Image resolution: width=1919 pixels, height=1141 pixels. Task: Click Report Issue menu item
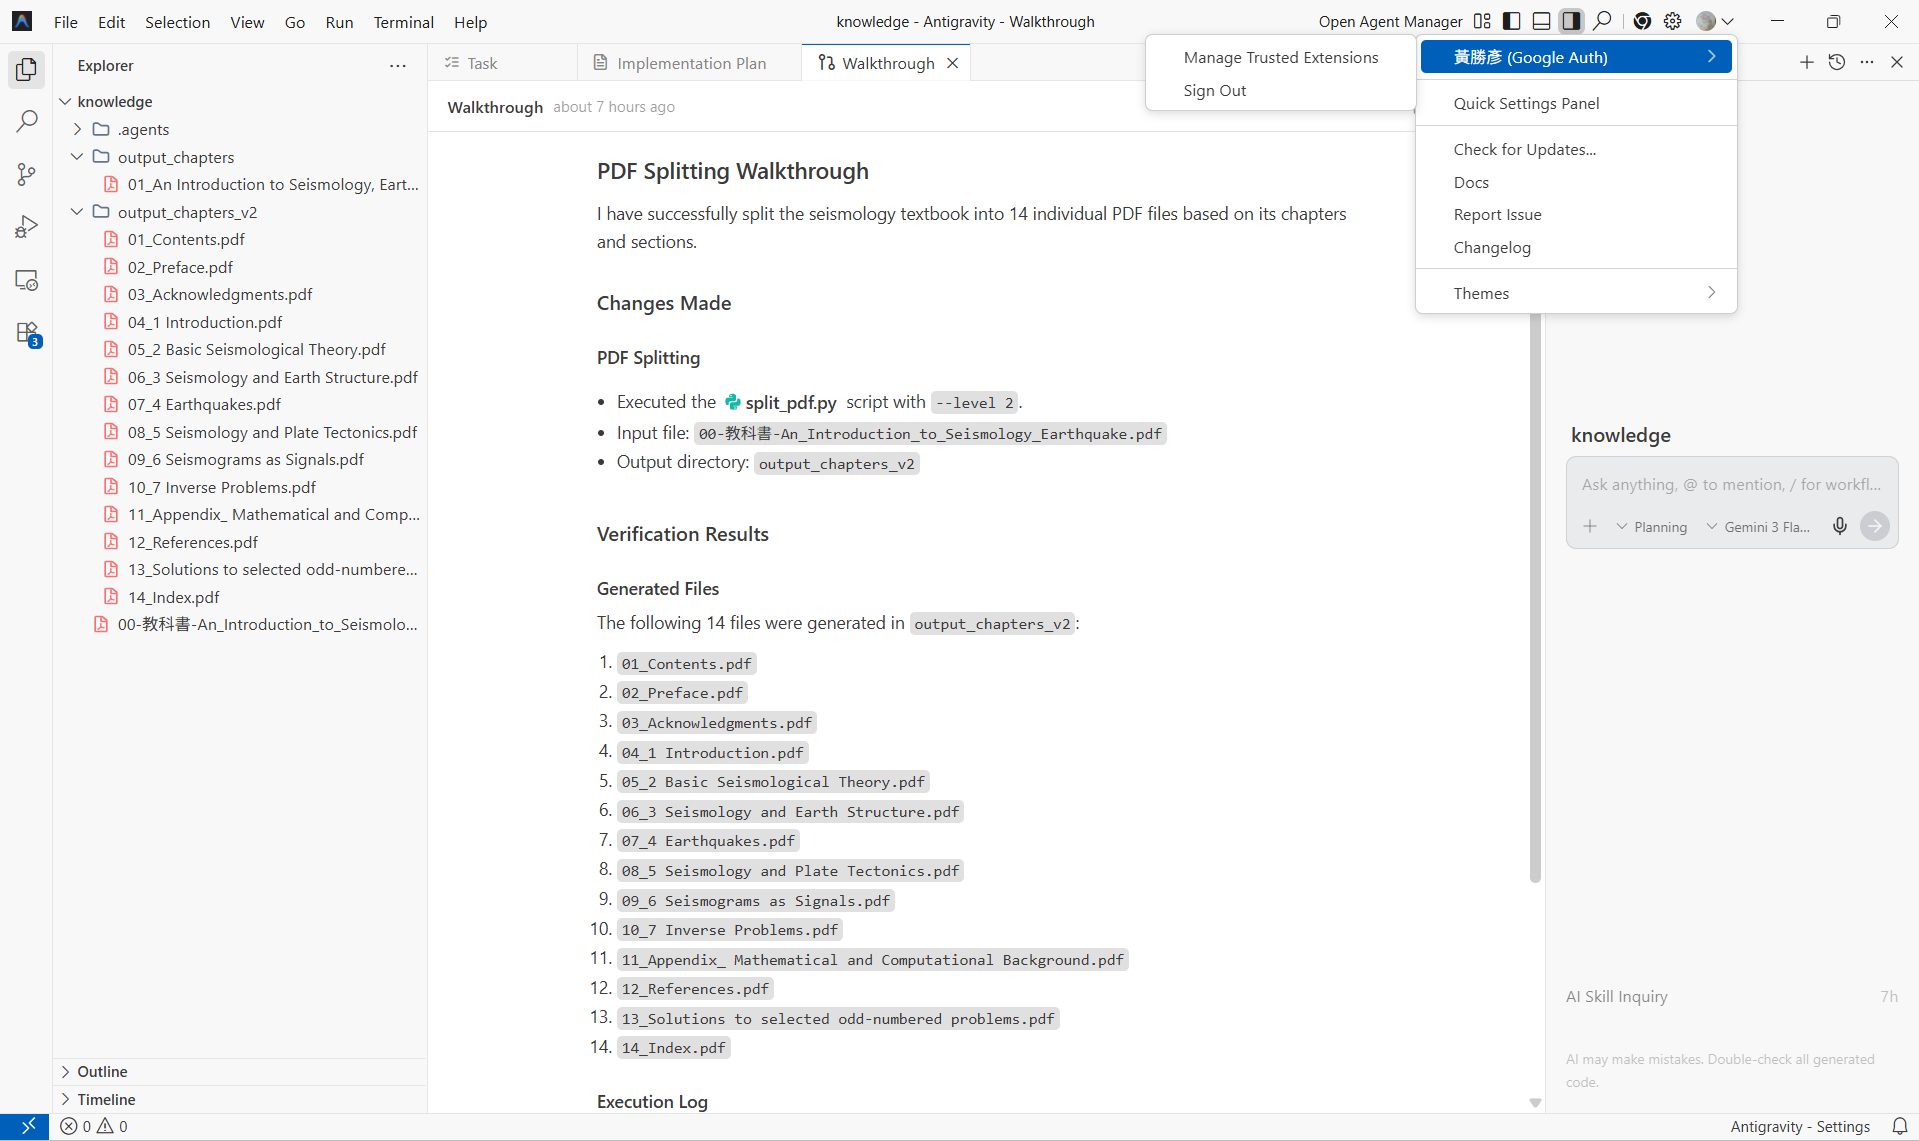[x=1576, y=214]
